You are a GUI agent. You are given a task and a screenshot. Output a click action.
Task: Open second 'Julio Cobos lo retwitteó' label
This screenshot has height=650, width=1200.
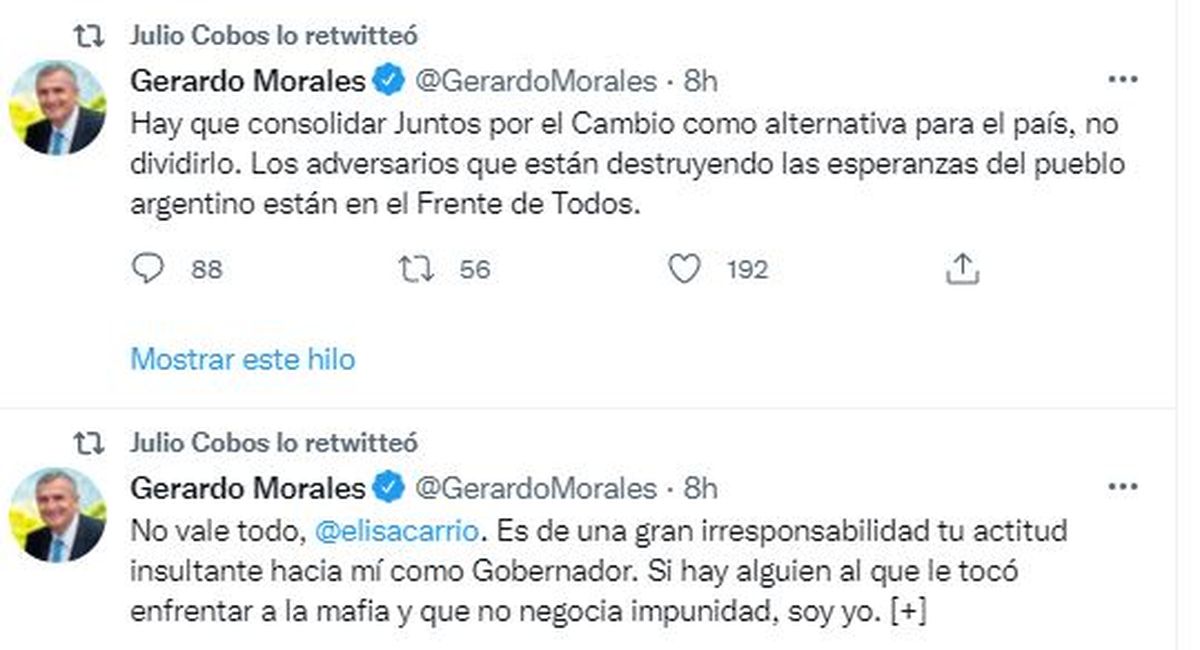pyautogui.click(x=274, y=441)
